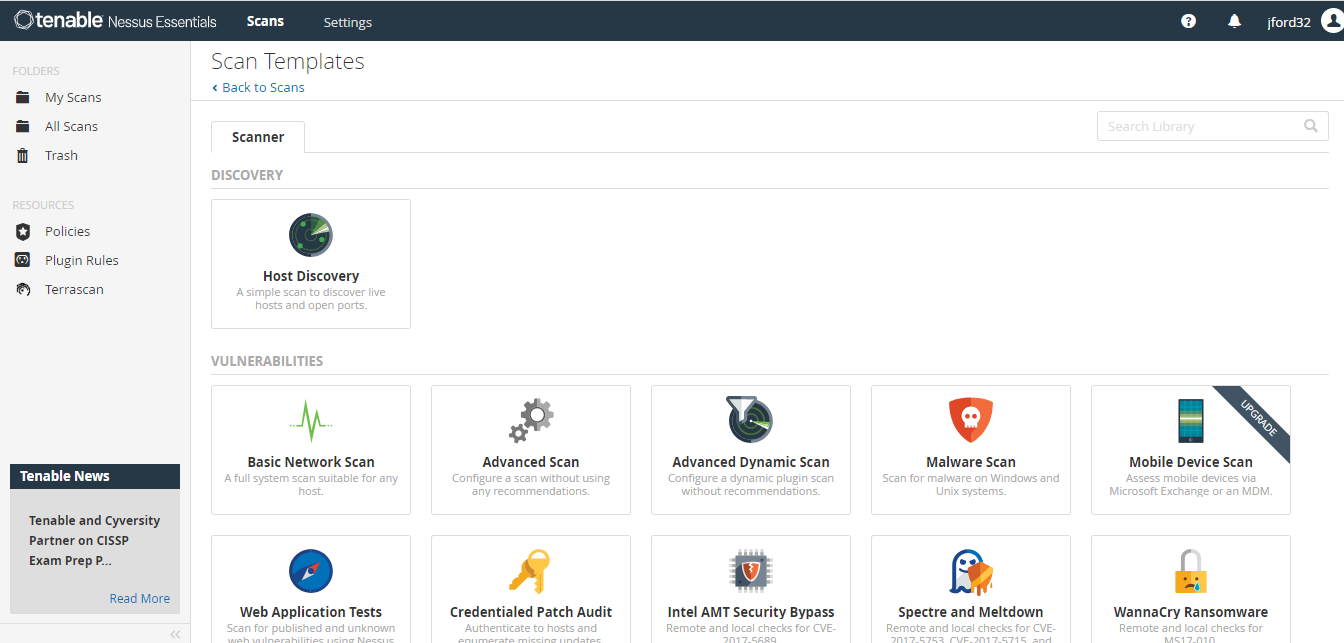Open the Credentialed Patch Audit template
Image resolution: width=1344 pixels, height=643 pixels.
click(530, 590)
